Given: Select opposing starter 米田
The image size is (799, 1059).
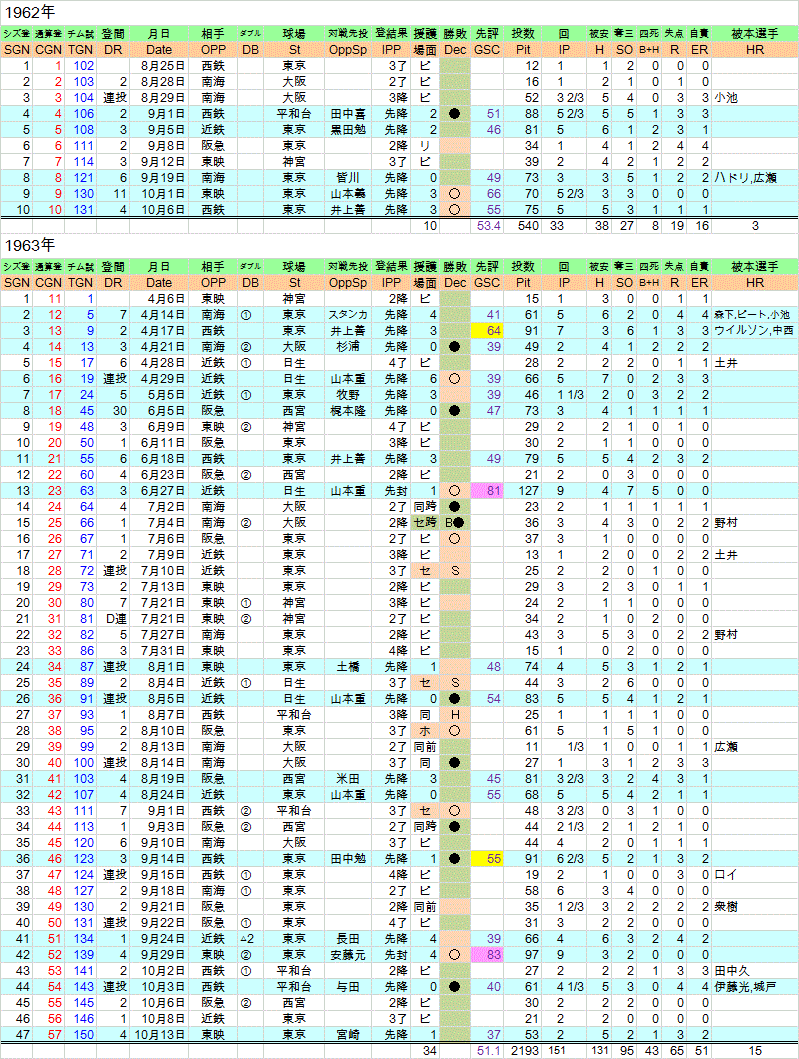Looking at the screenshot, I should pos(348,779).
